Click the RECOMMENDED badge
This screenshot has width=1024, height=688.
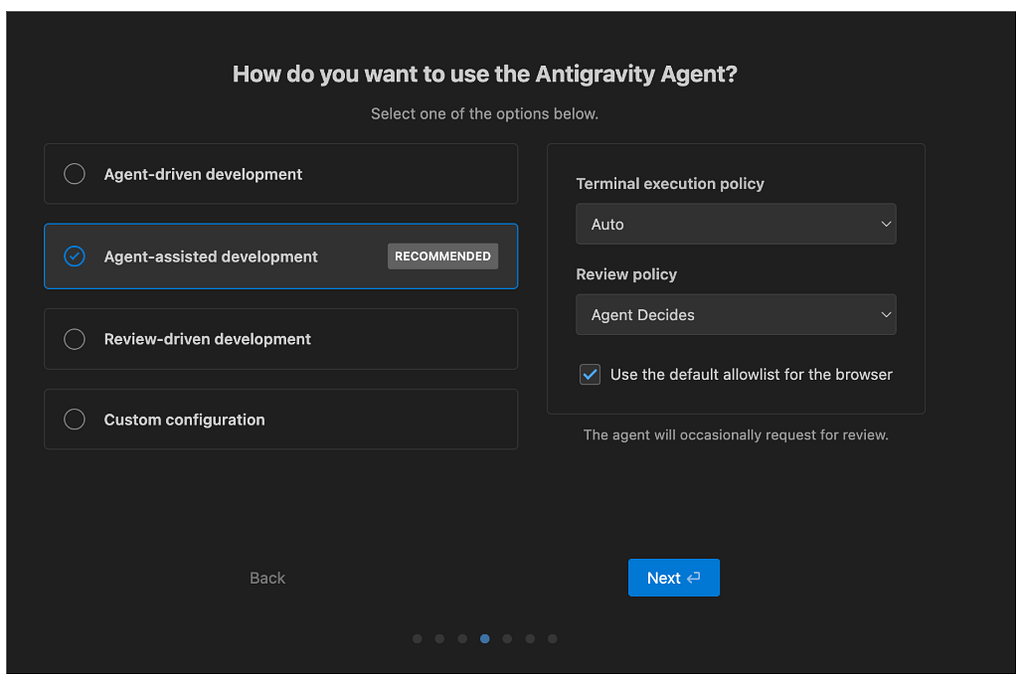[x=443, y=256]
